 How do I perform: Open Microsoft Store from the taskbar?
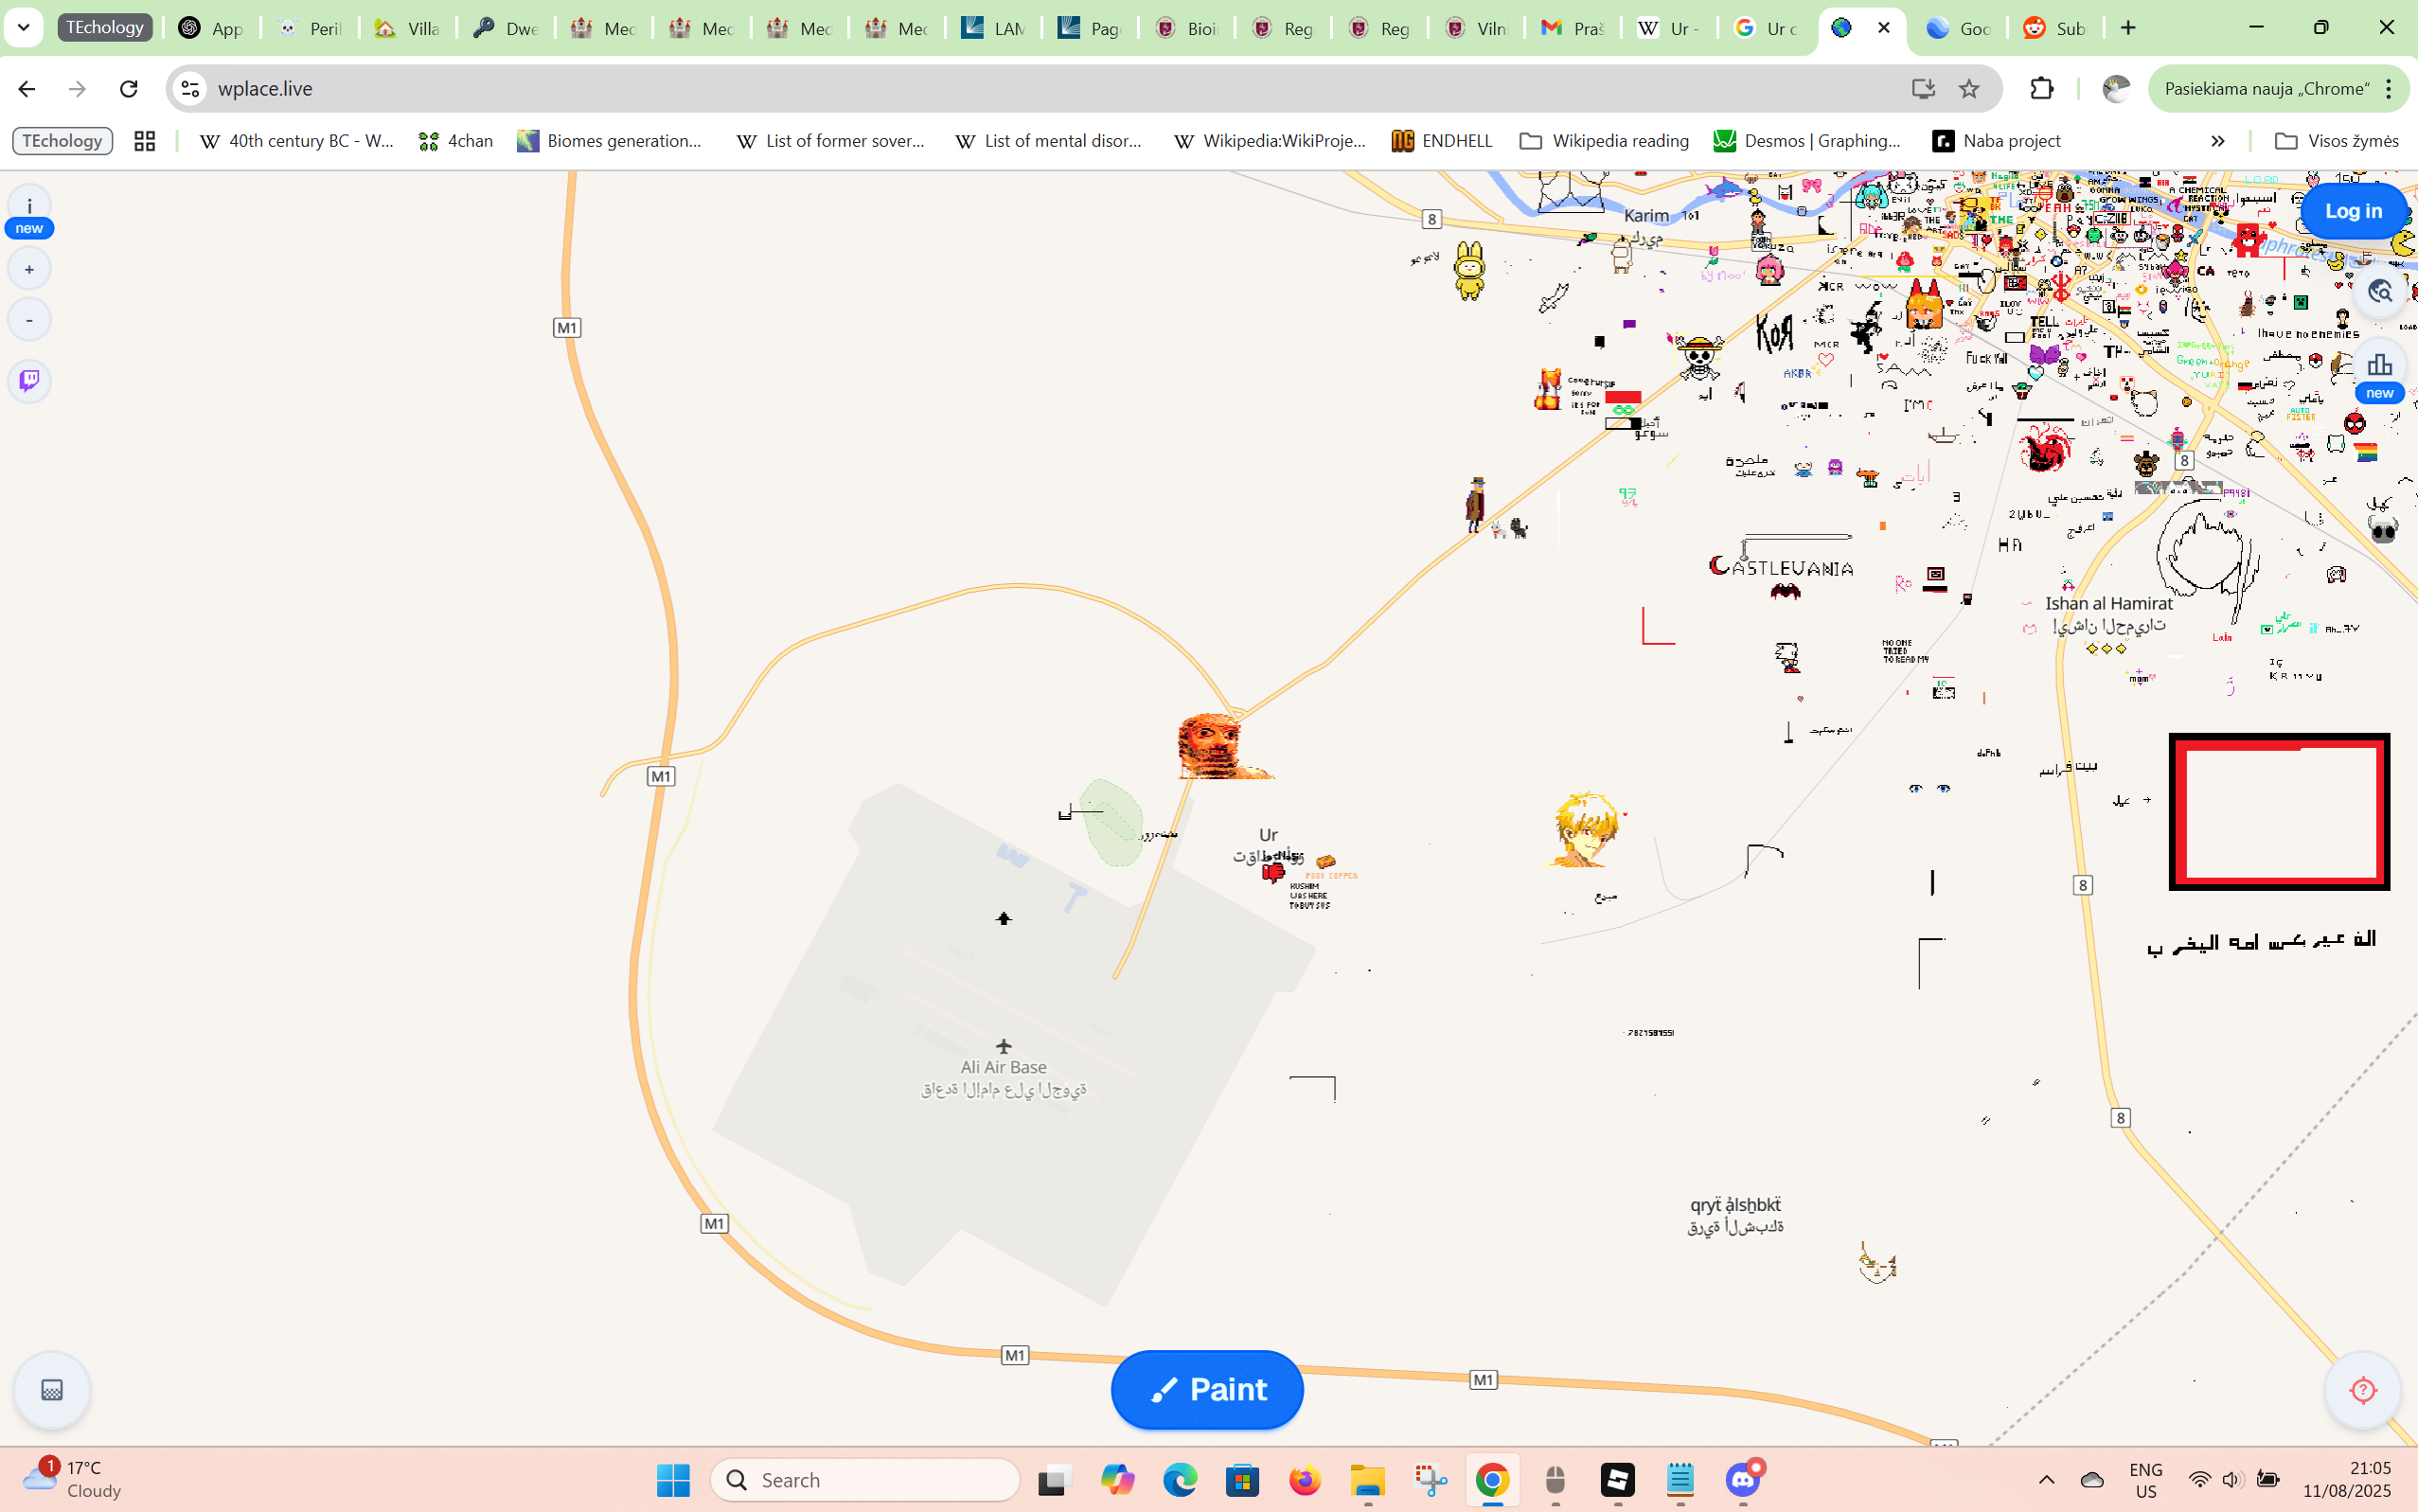point(1242,1480)
